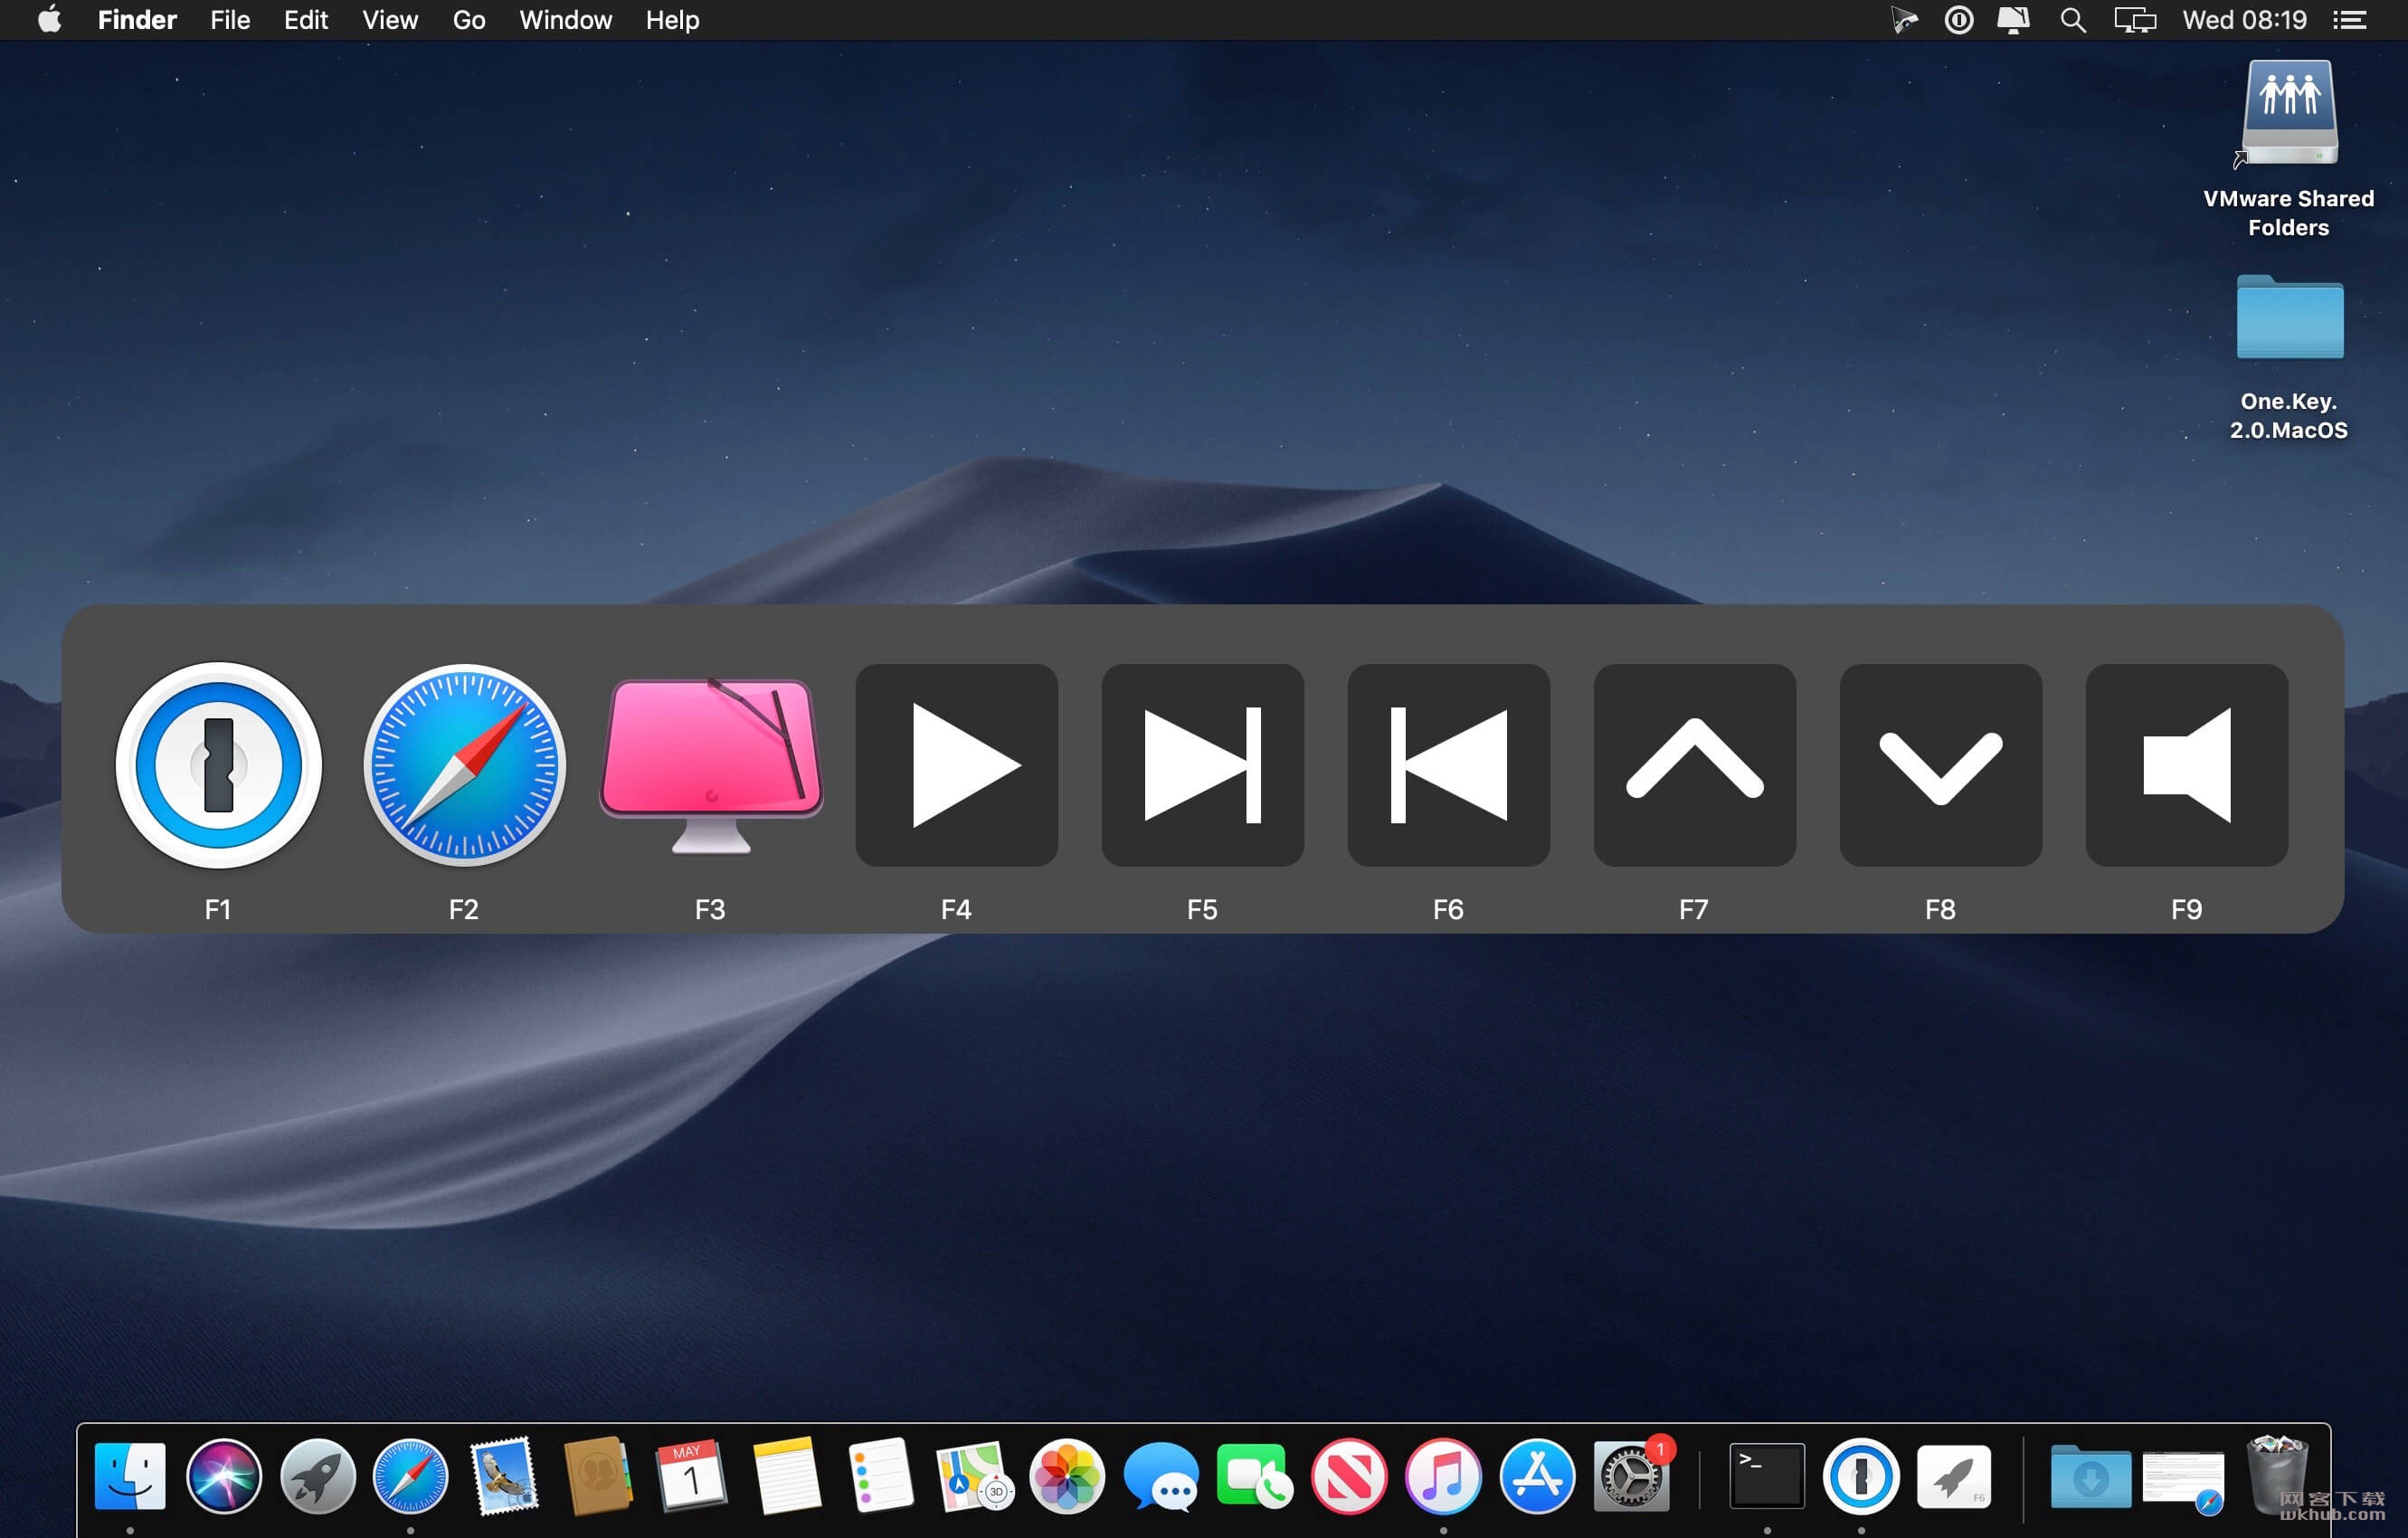Open the File menu
The width and height of the screenshot is (2408, 1538).
point(230,20)
